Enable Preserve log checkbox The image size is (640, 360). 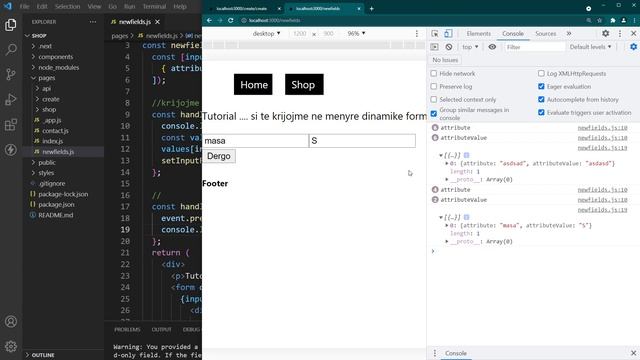coord(433,87)
